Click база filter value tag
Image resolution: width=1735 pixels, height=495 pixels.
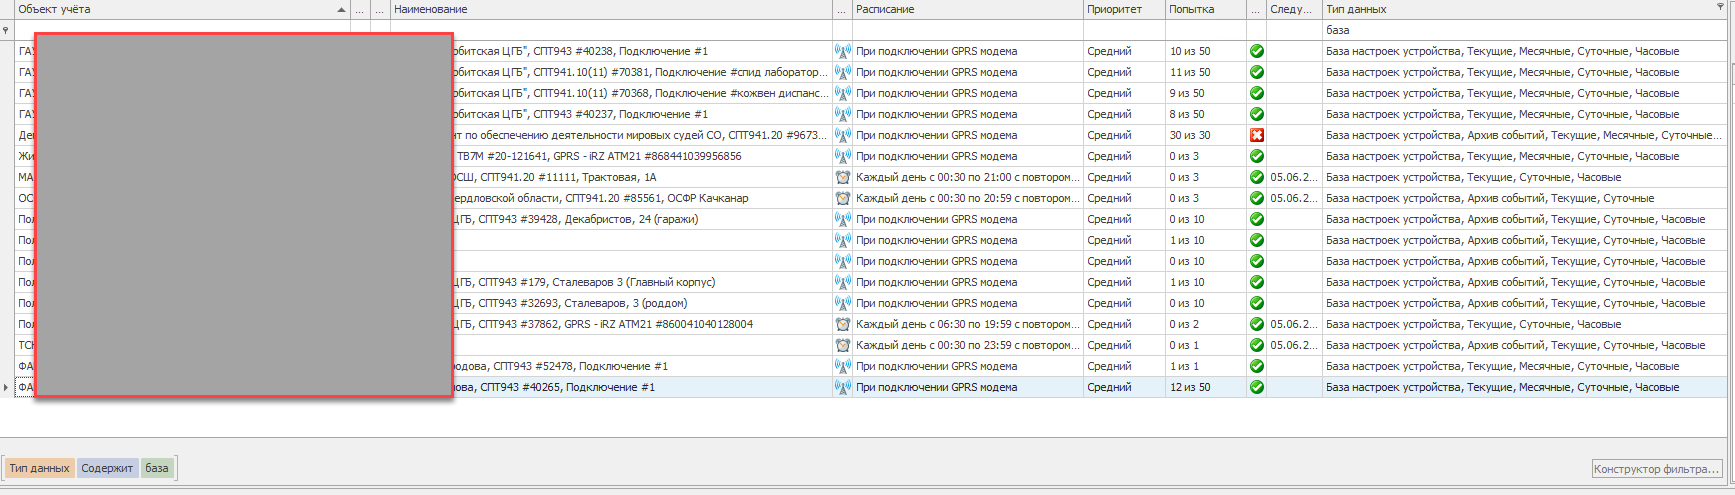coord(157,468)
